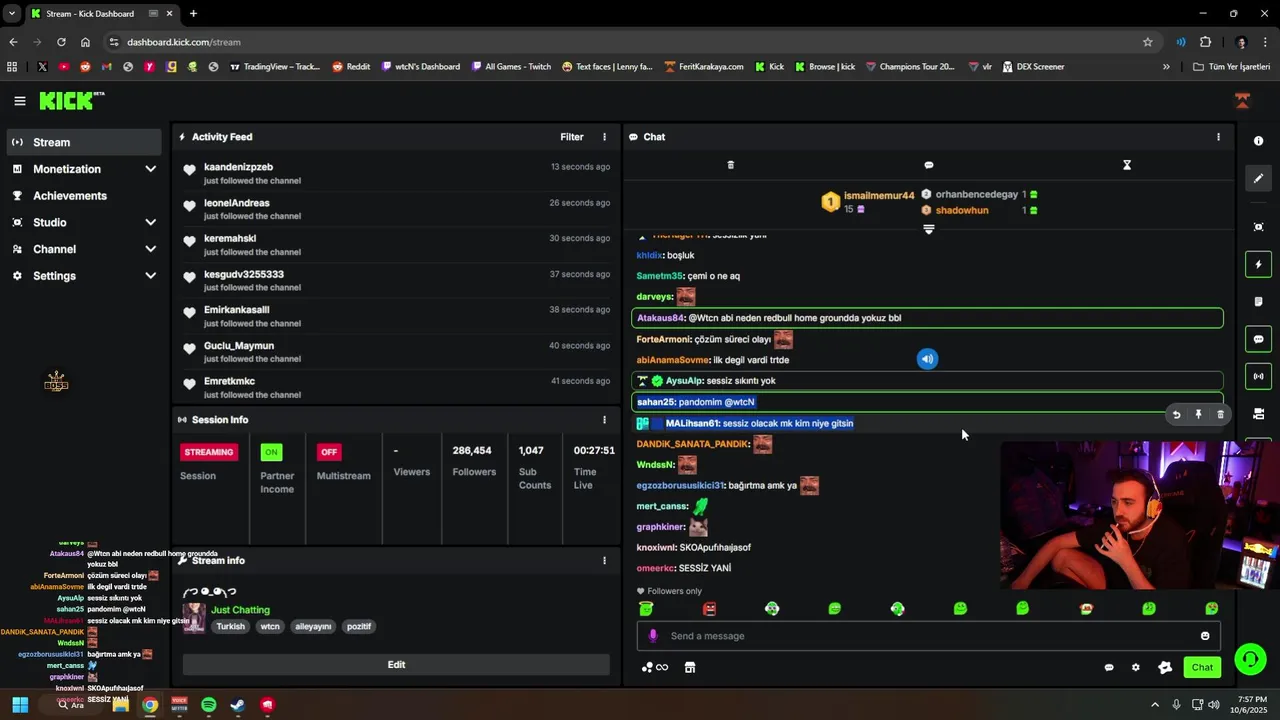Viewport: 1280px width, 720px height.
Task: Click the badge icon left of Chat button
Action: (x=1165, y=668)
